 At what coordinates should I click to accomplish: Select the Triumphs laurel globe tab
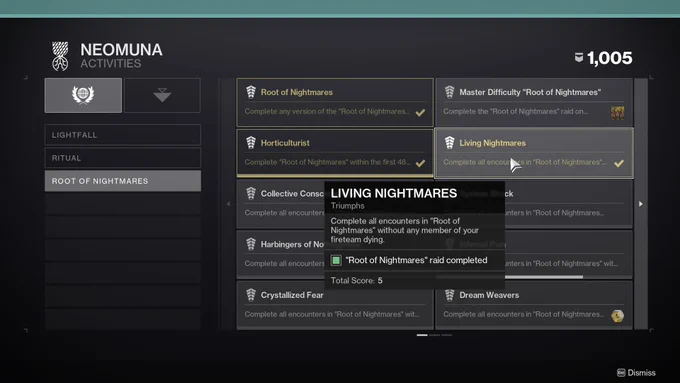[83, 95]
